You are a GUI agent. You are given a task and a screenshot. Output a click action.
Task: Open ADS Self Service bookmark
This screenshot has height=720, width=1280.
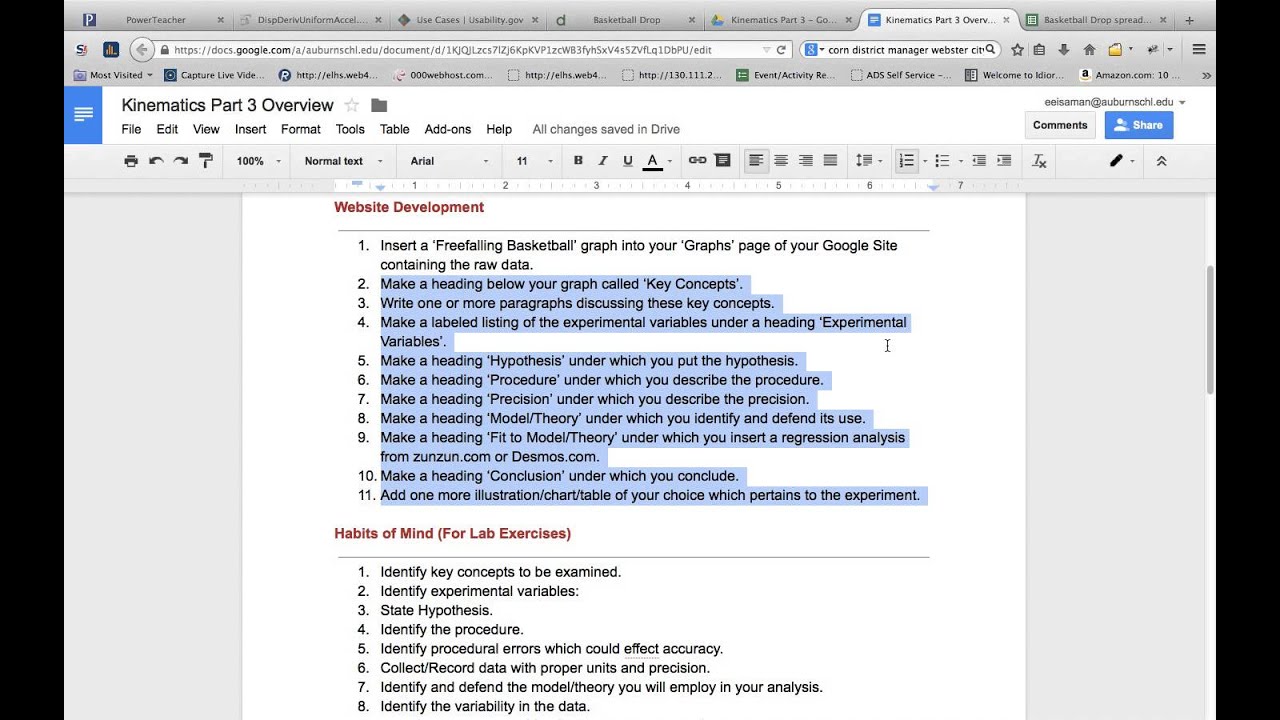point(901,75)
